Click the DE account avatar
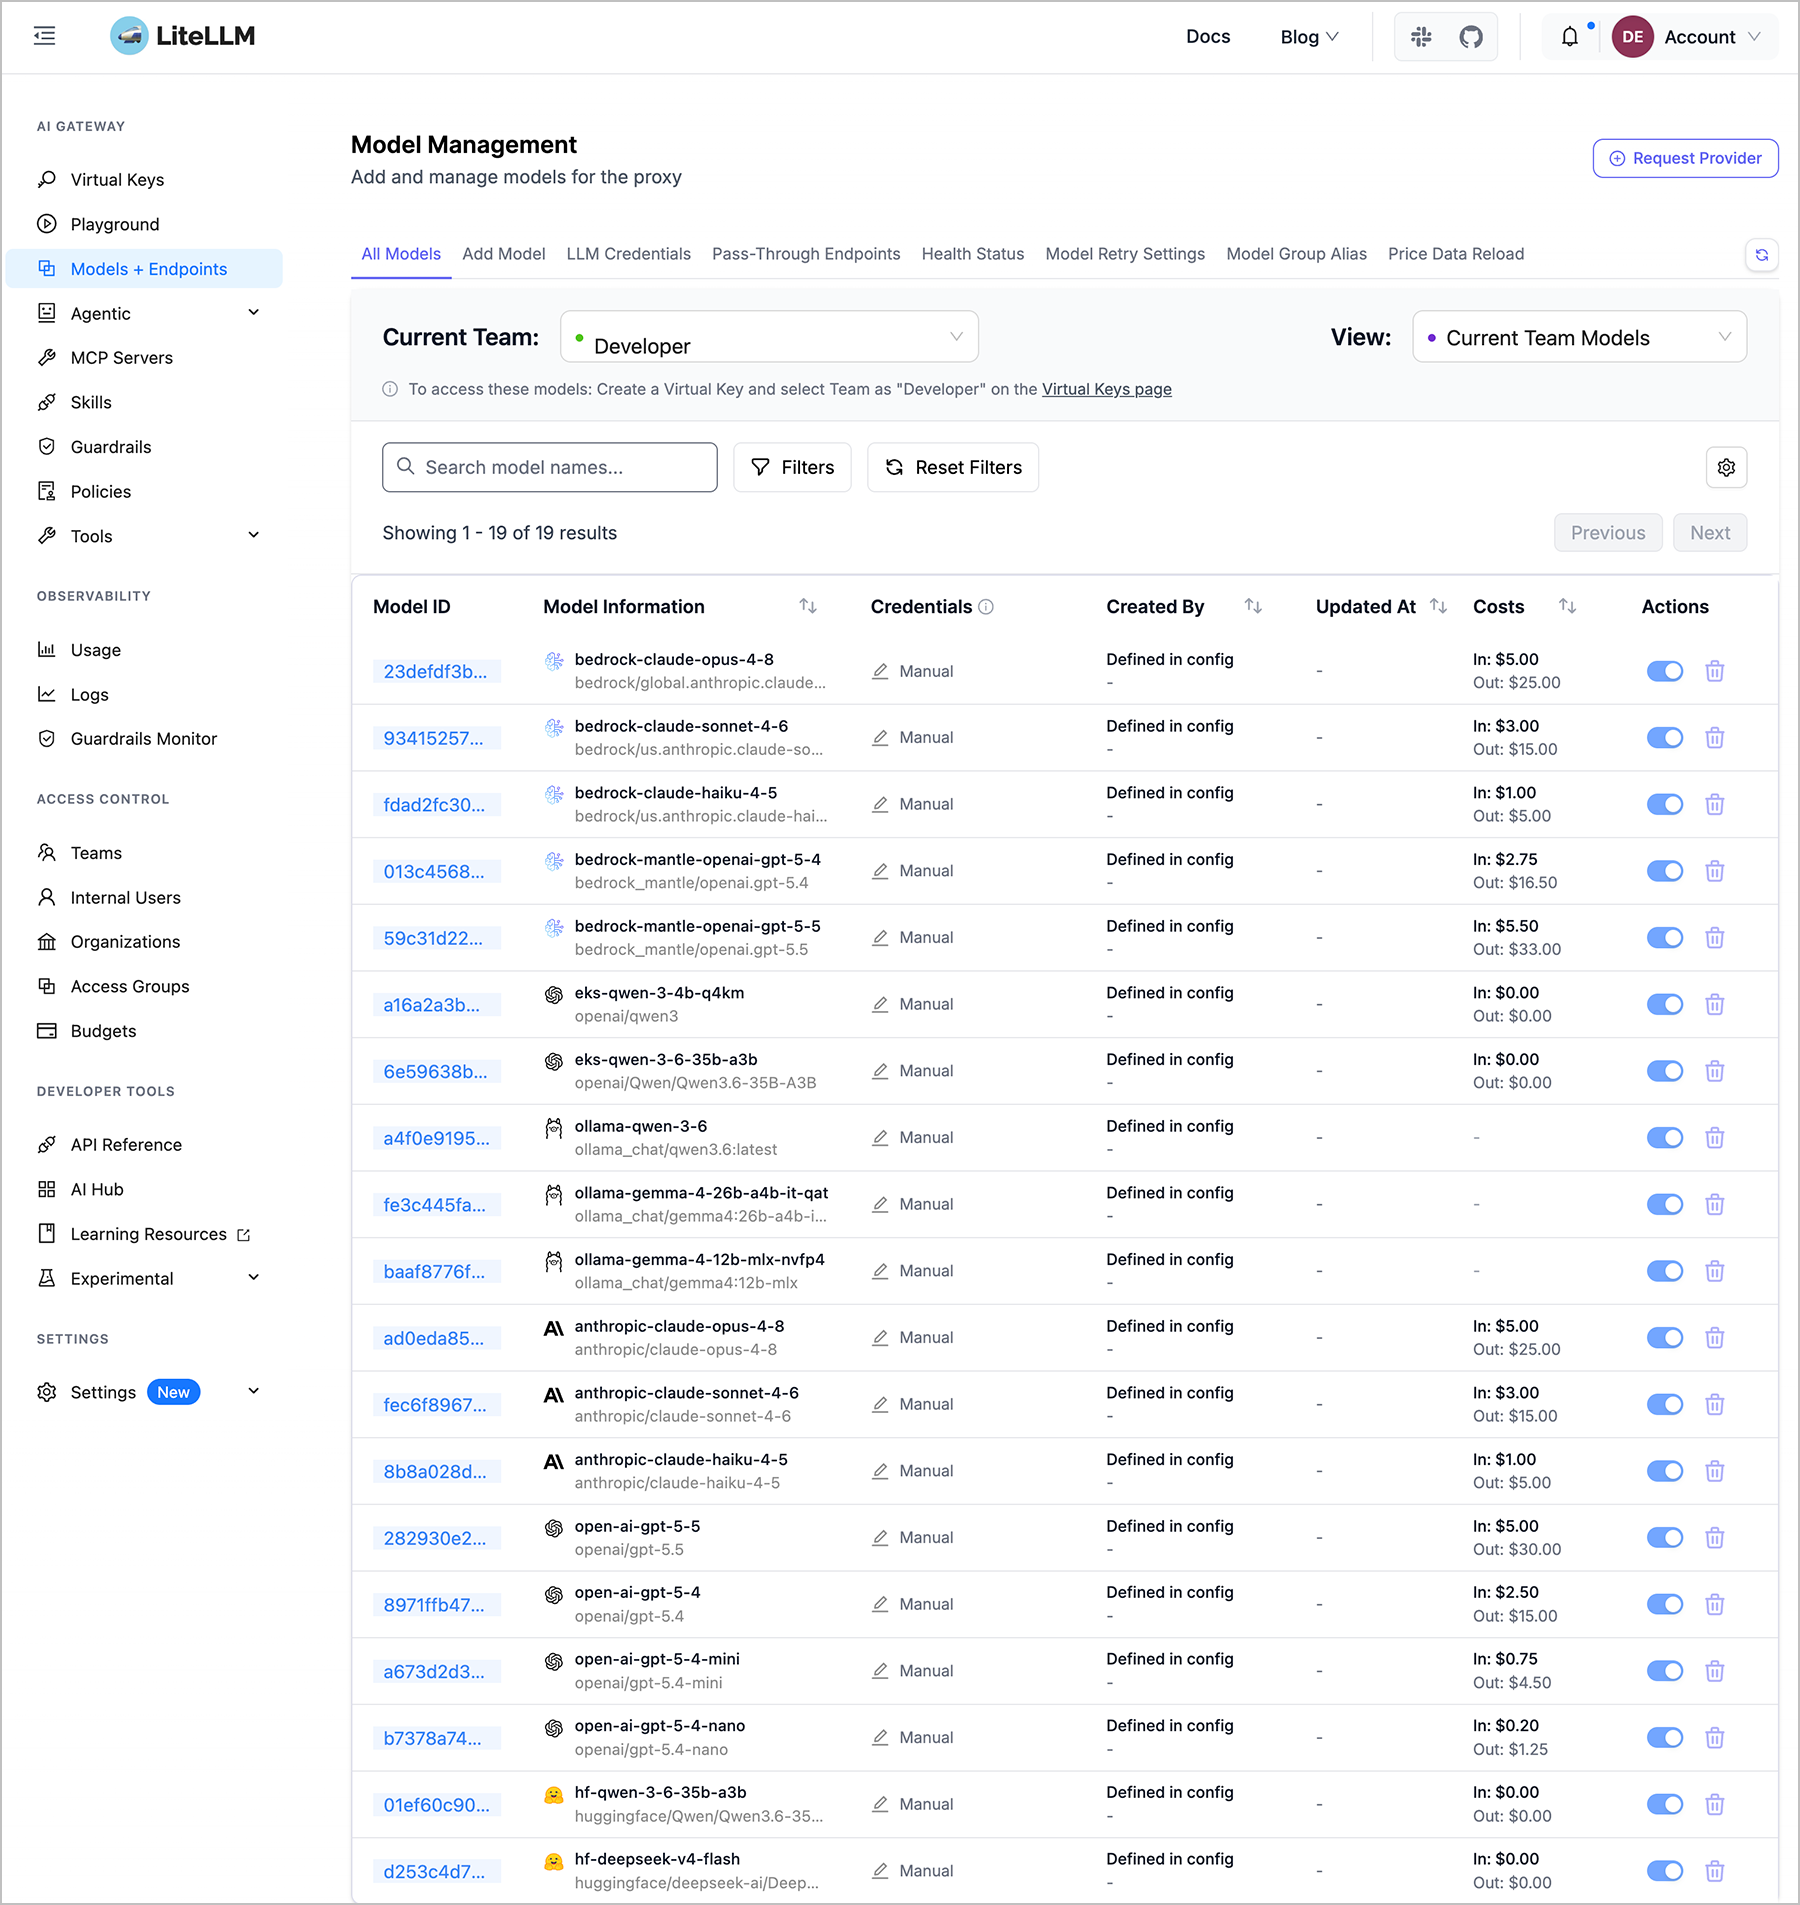 tap(1632, 37)
